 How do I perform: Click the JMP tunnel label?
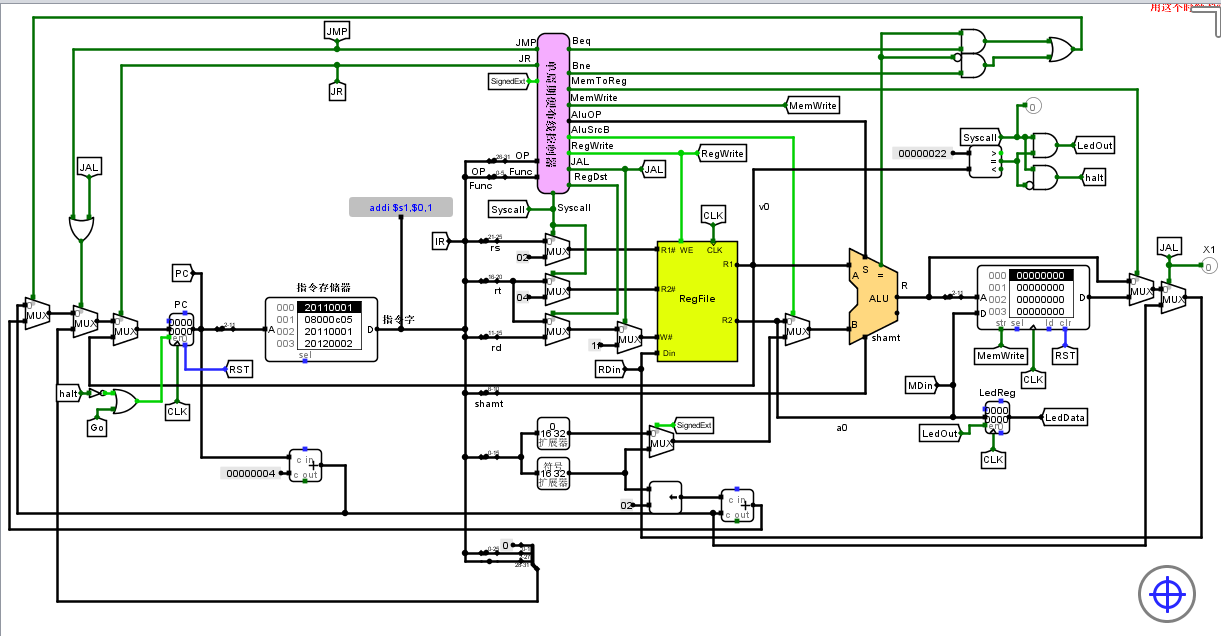tap(337, 33)
